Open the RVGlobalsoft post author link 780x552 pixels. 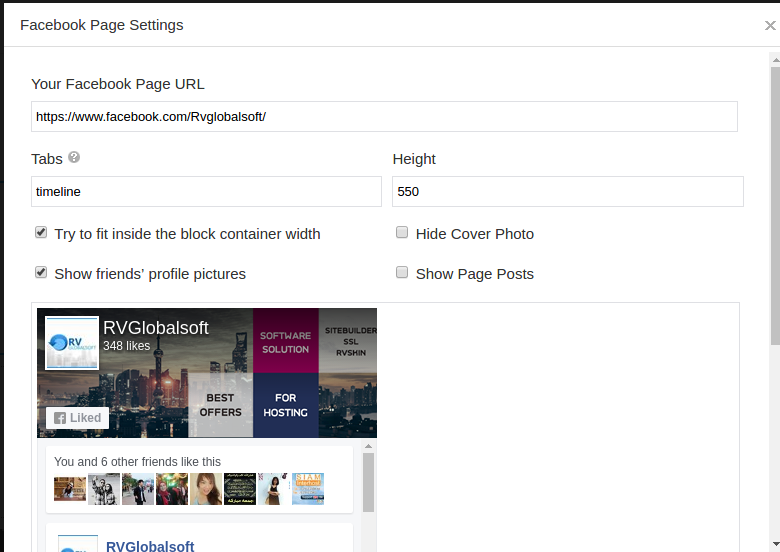pos(150,546)
